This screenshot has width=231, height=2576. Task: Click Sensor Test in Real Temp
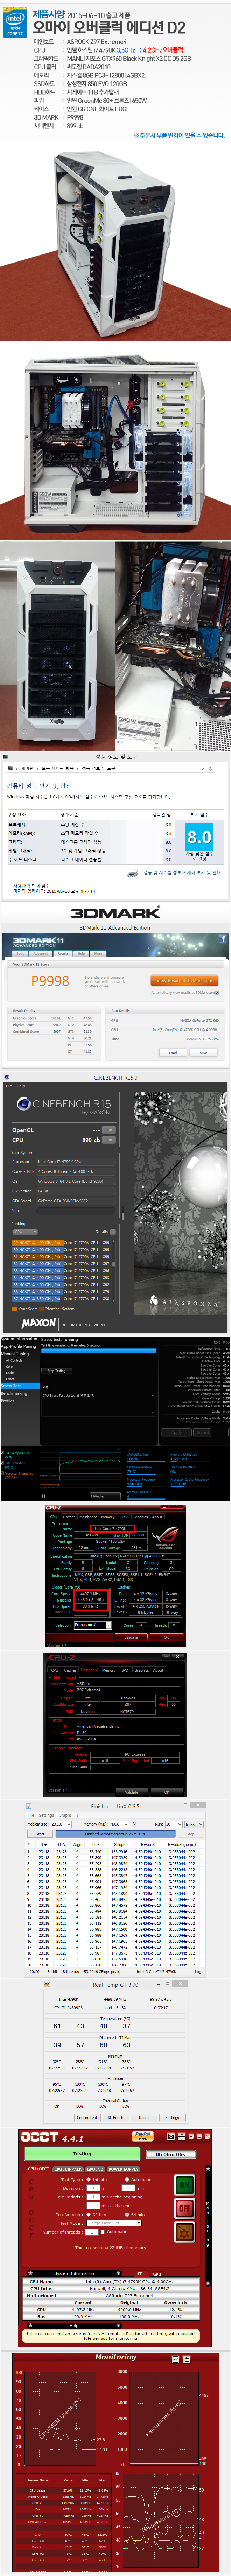click(87, 2118)
